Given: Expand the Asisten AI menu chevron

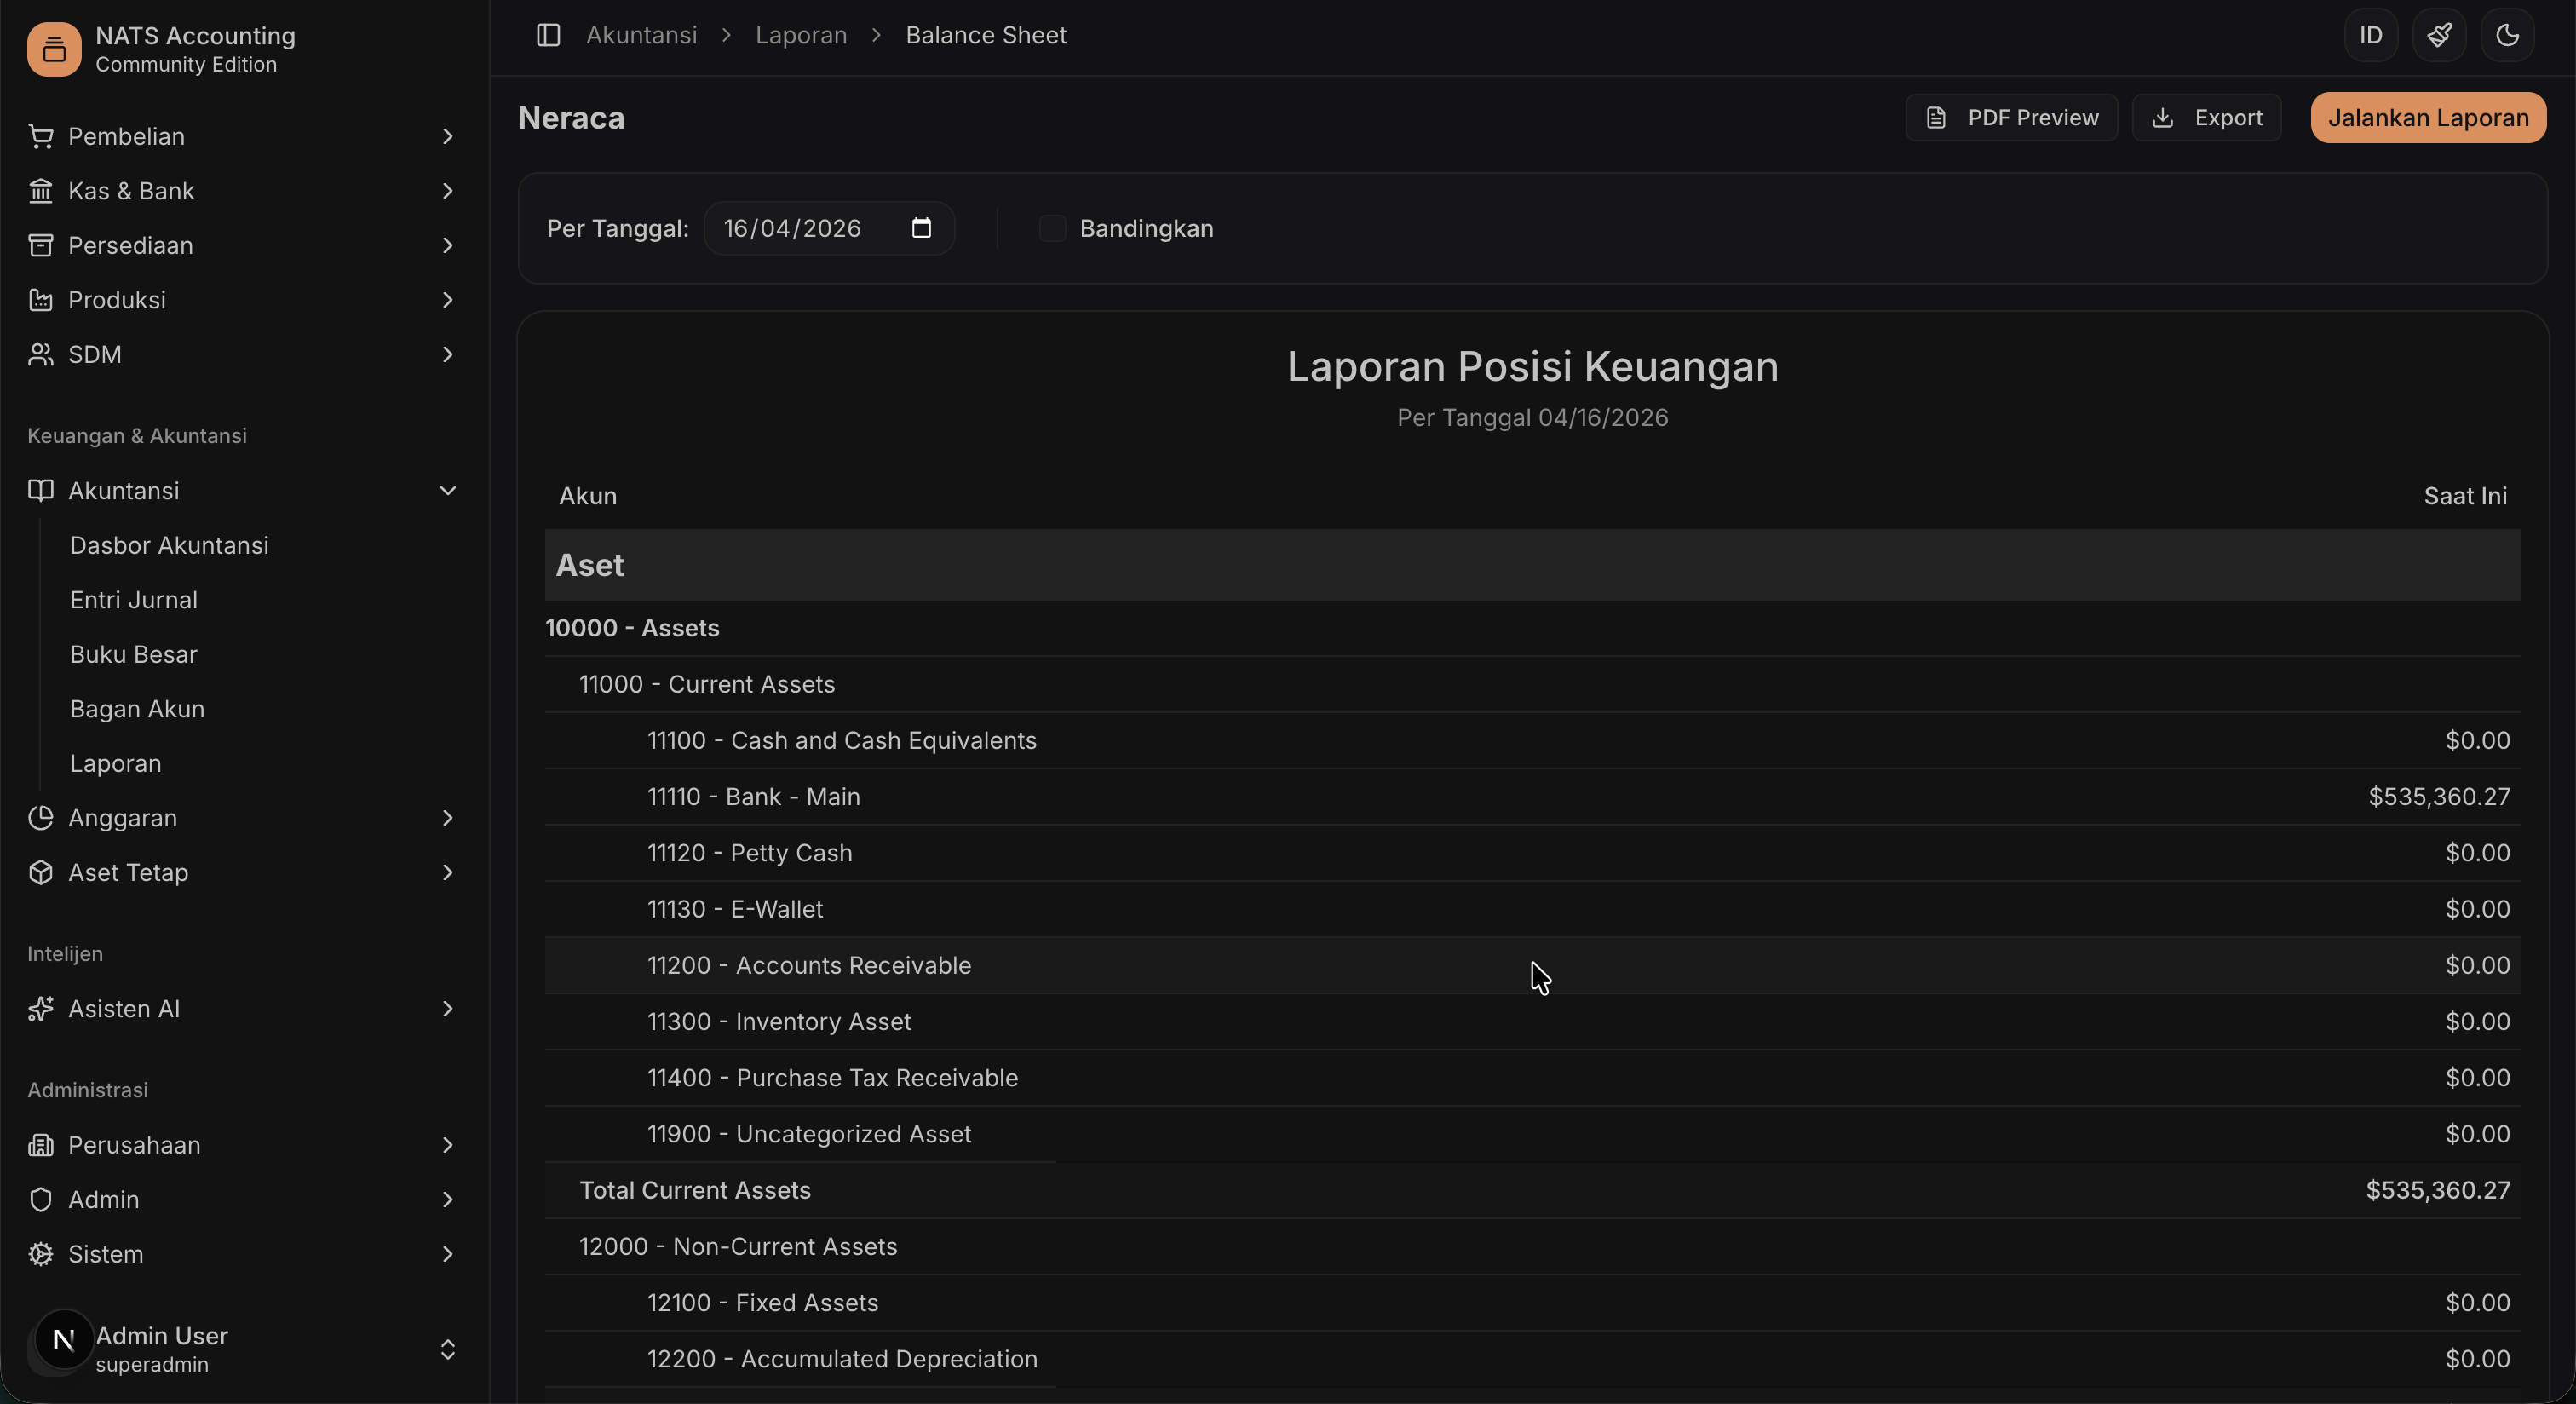Looking at the screenshot, I should click(x=448, y=1009).
